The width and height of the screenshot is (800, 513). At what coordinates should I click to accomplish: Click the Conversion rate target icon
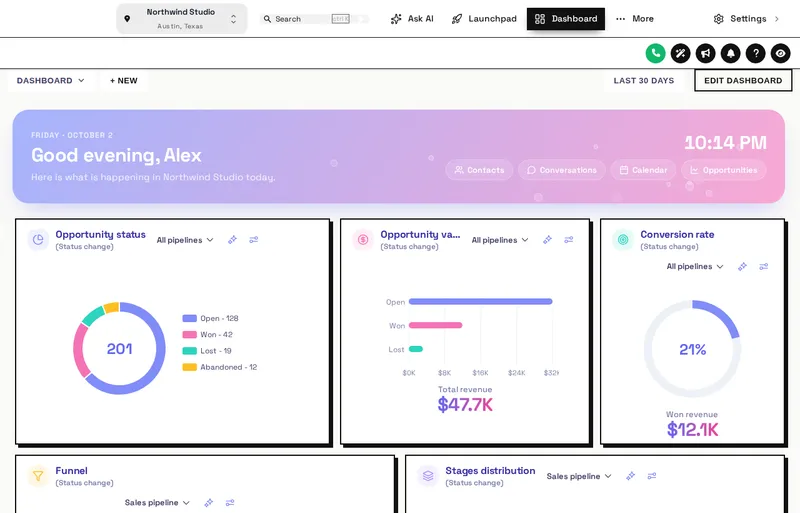tap(623, 239)
